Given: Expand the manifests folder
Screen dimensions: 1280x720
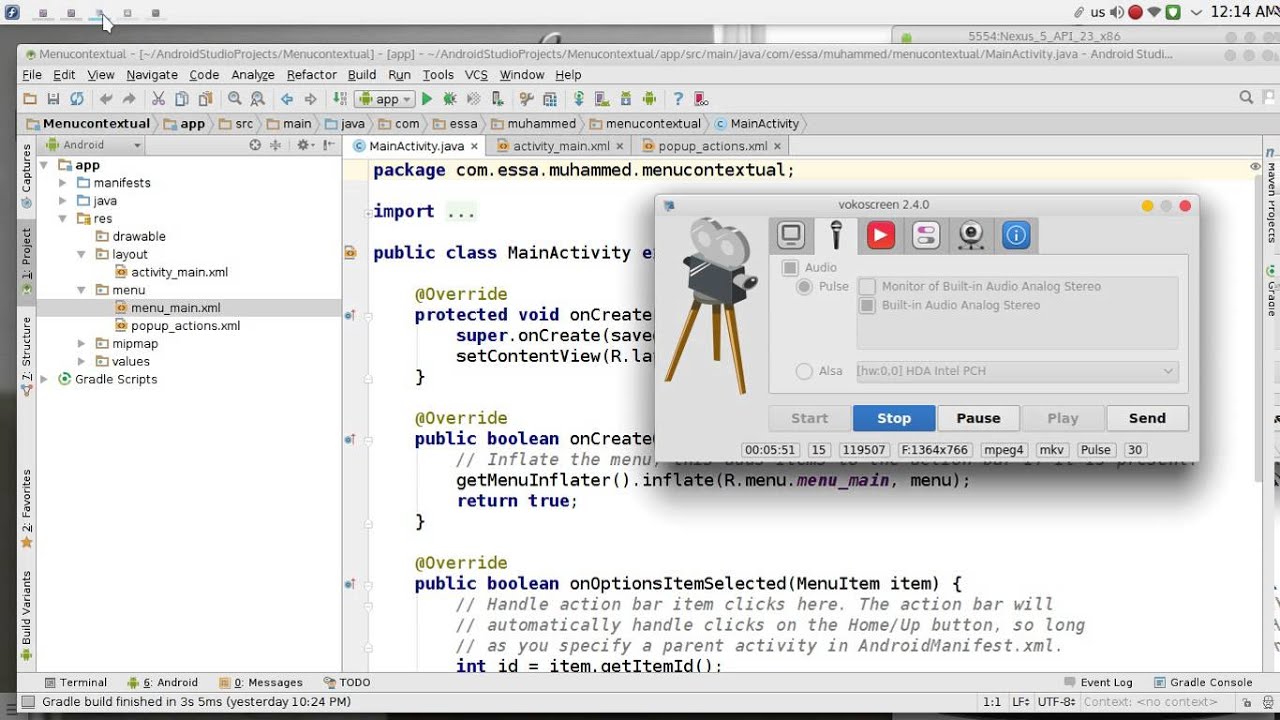Looking at the screenshot, I should [63, 183].
